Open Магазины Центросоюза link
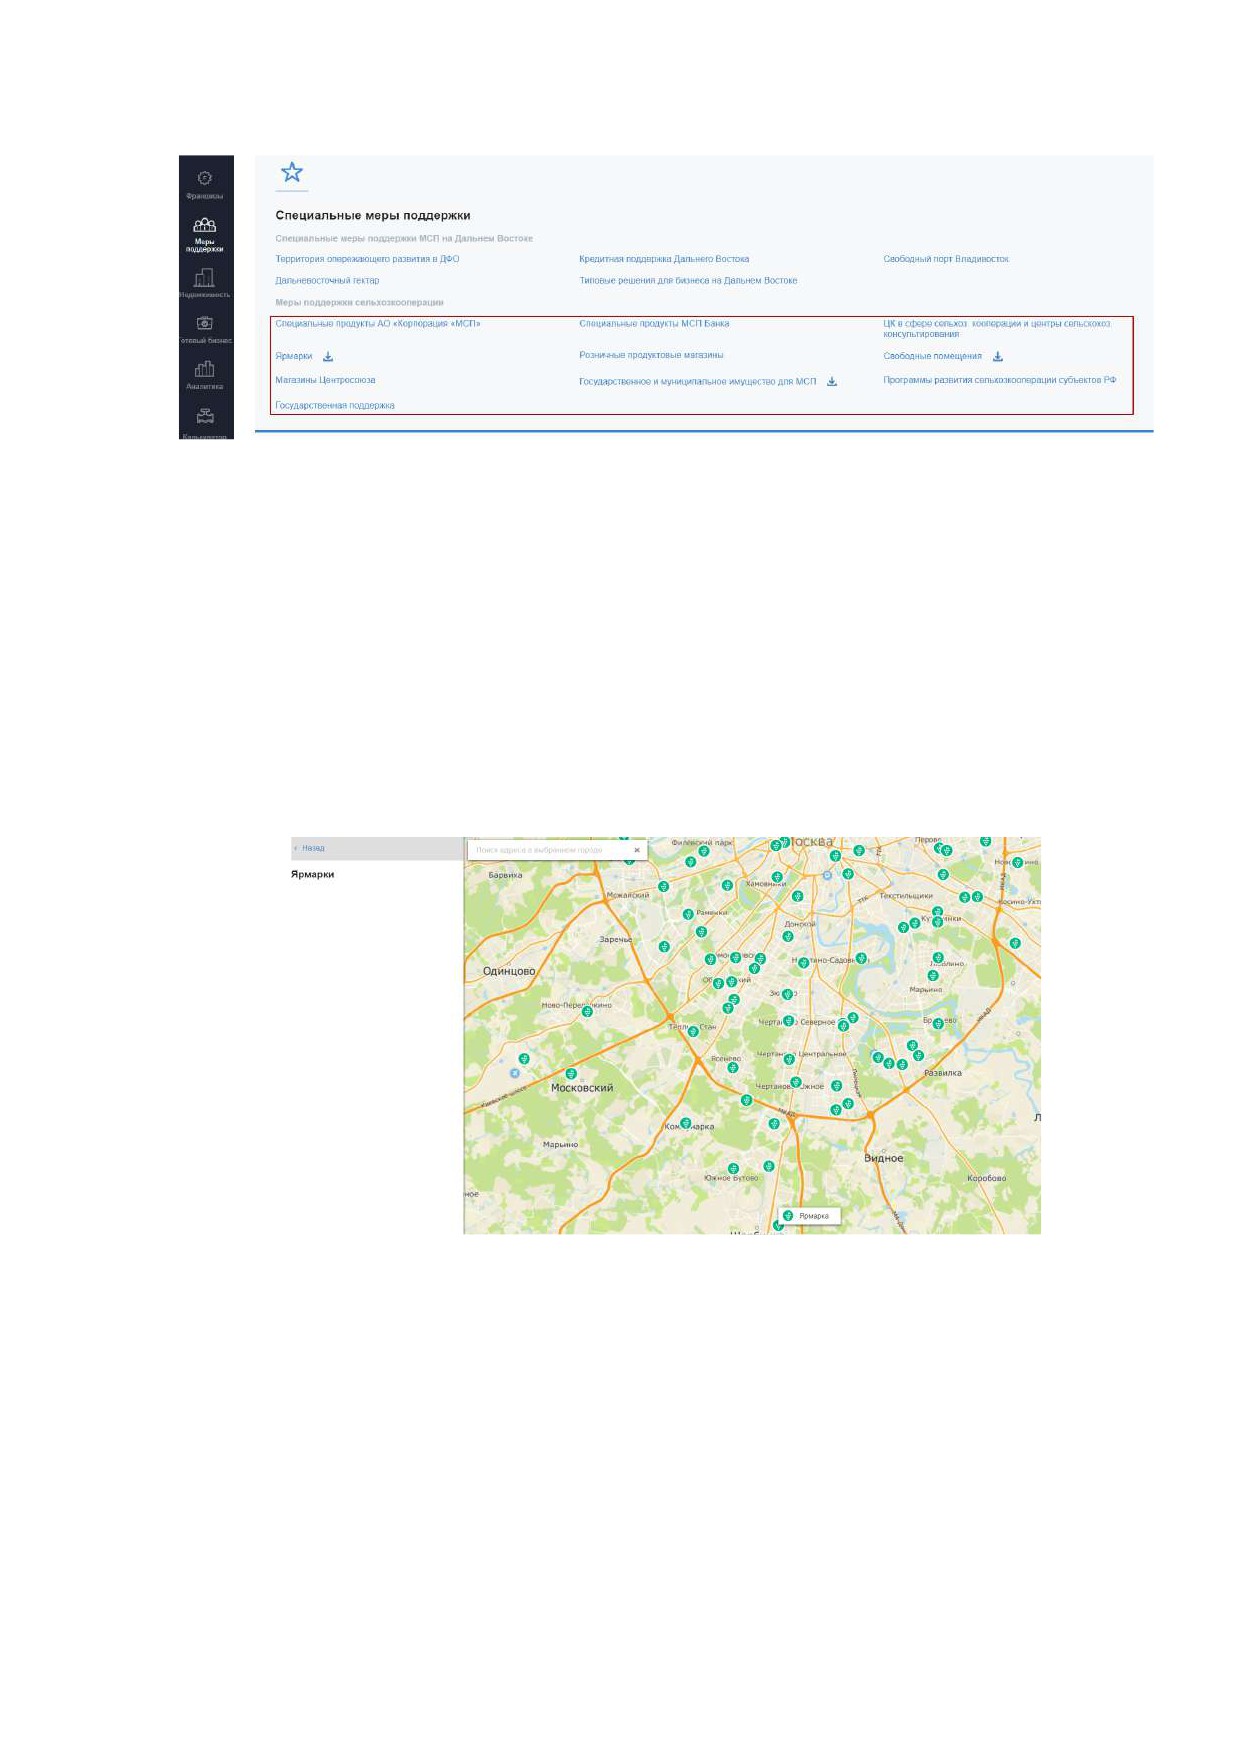 (325, 380)
